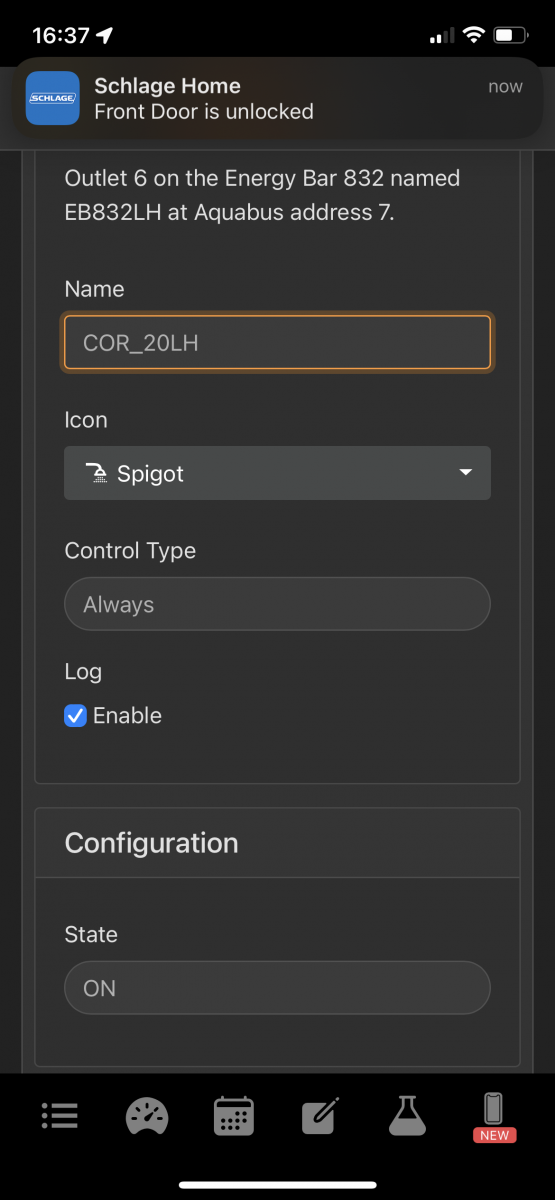Tap the battery status icon
This screenshot has width=555, height=1200.
[x=509, y=35]
